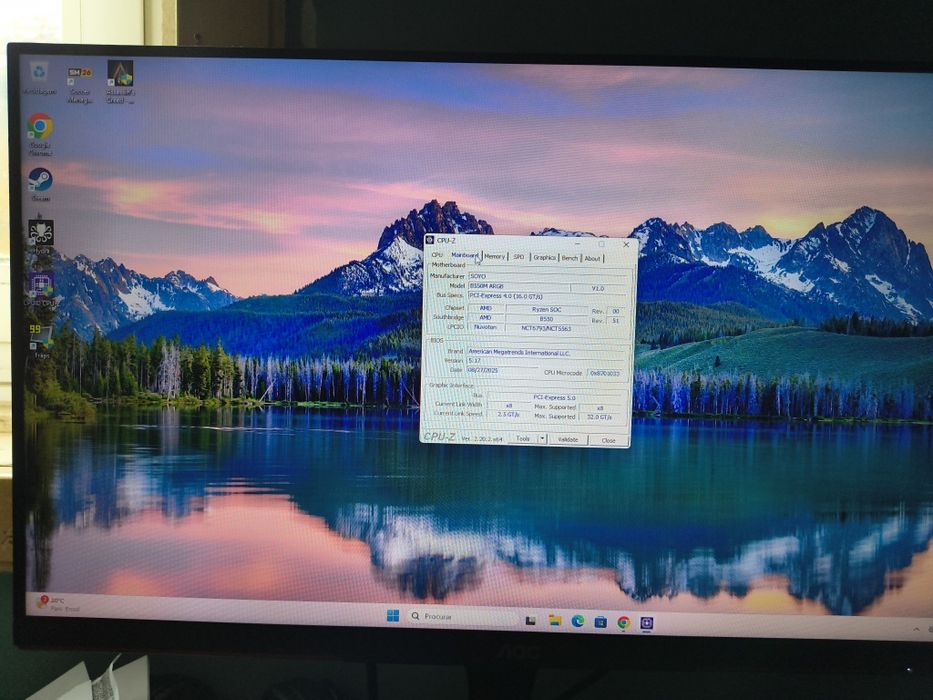Screen dimensions: 933x700
Task: Switch to the CPU tab in CPU-Z
Action: pos(437,255)
